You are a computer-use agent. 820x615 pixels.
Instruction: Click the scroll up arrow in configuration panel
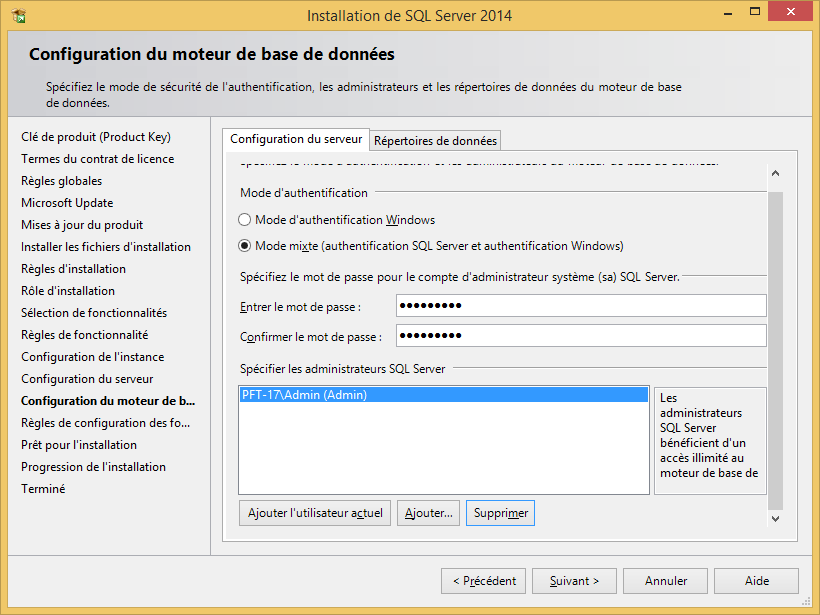[776, 173]
